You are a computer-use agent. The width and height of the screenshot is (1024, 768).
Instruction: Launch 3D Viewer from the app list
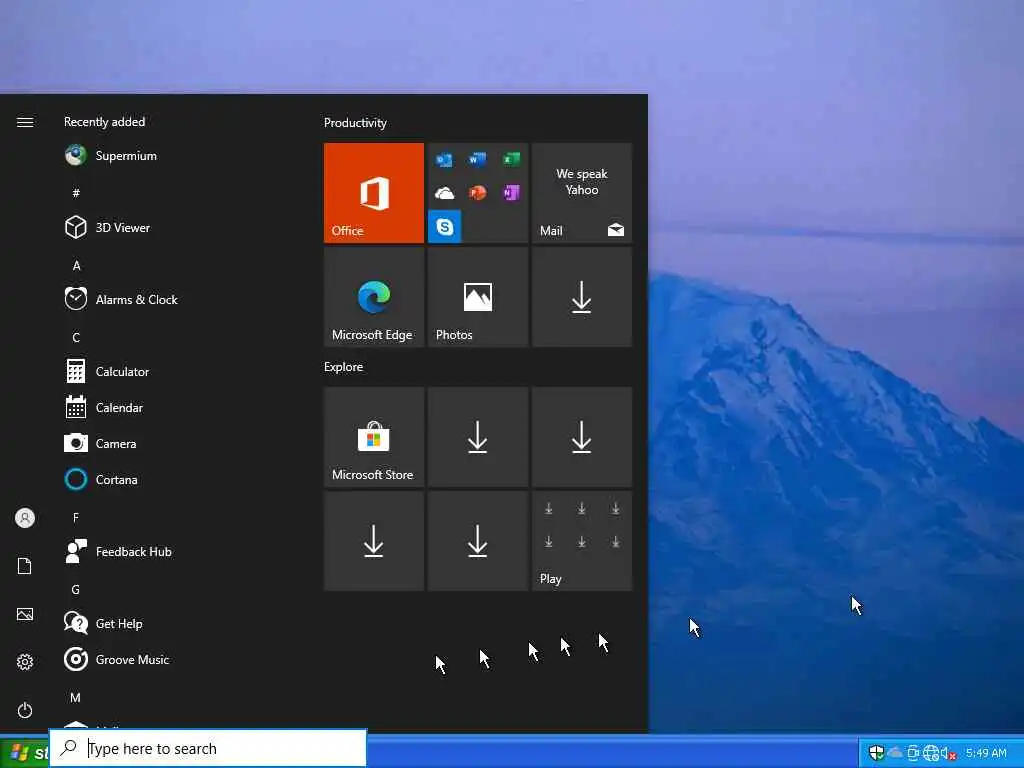point(108,227)
